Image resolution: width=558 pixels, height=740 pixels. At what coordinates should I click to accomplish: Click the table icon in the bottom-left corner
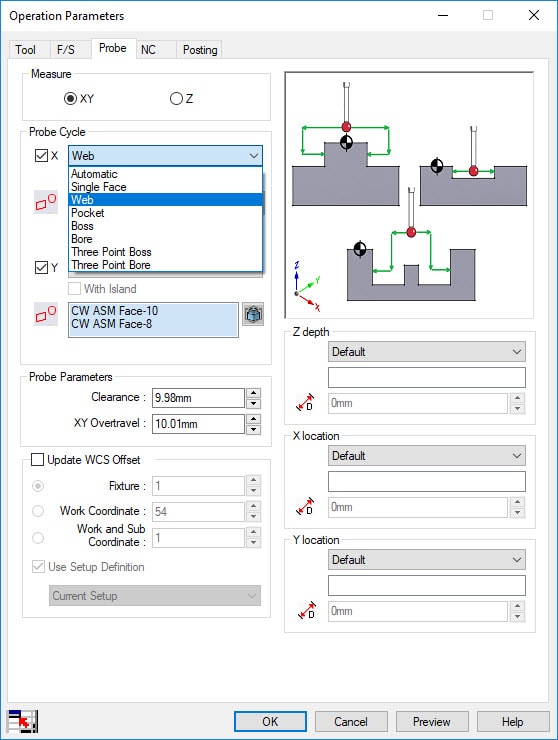(22, 721)
